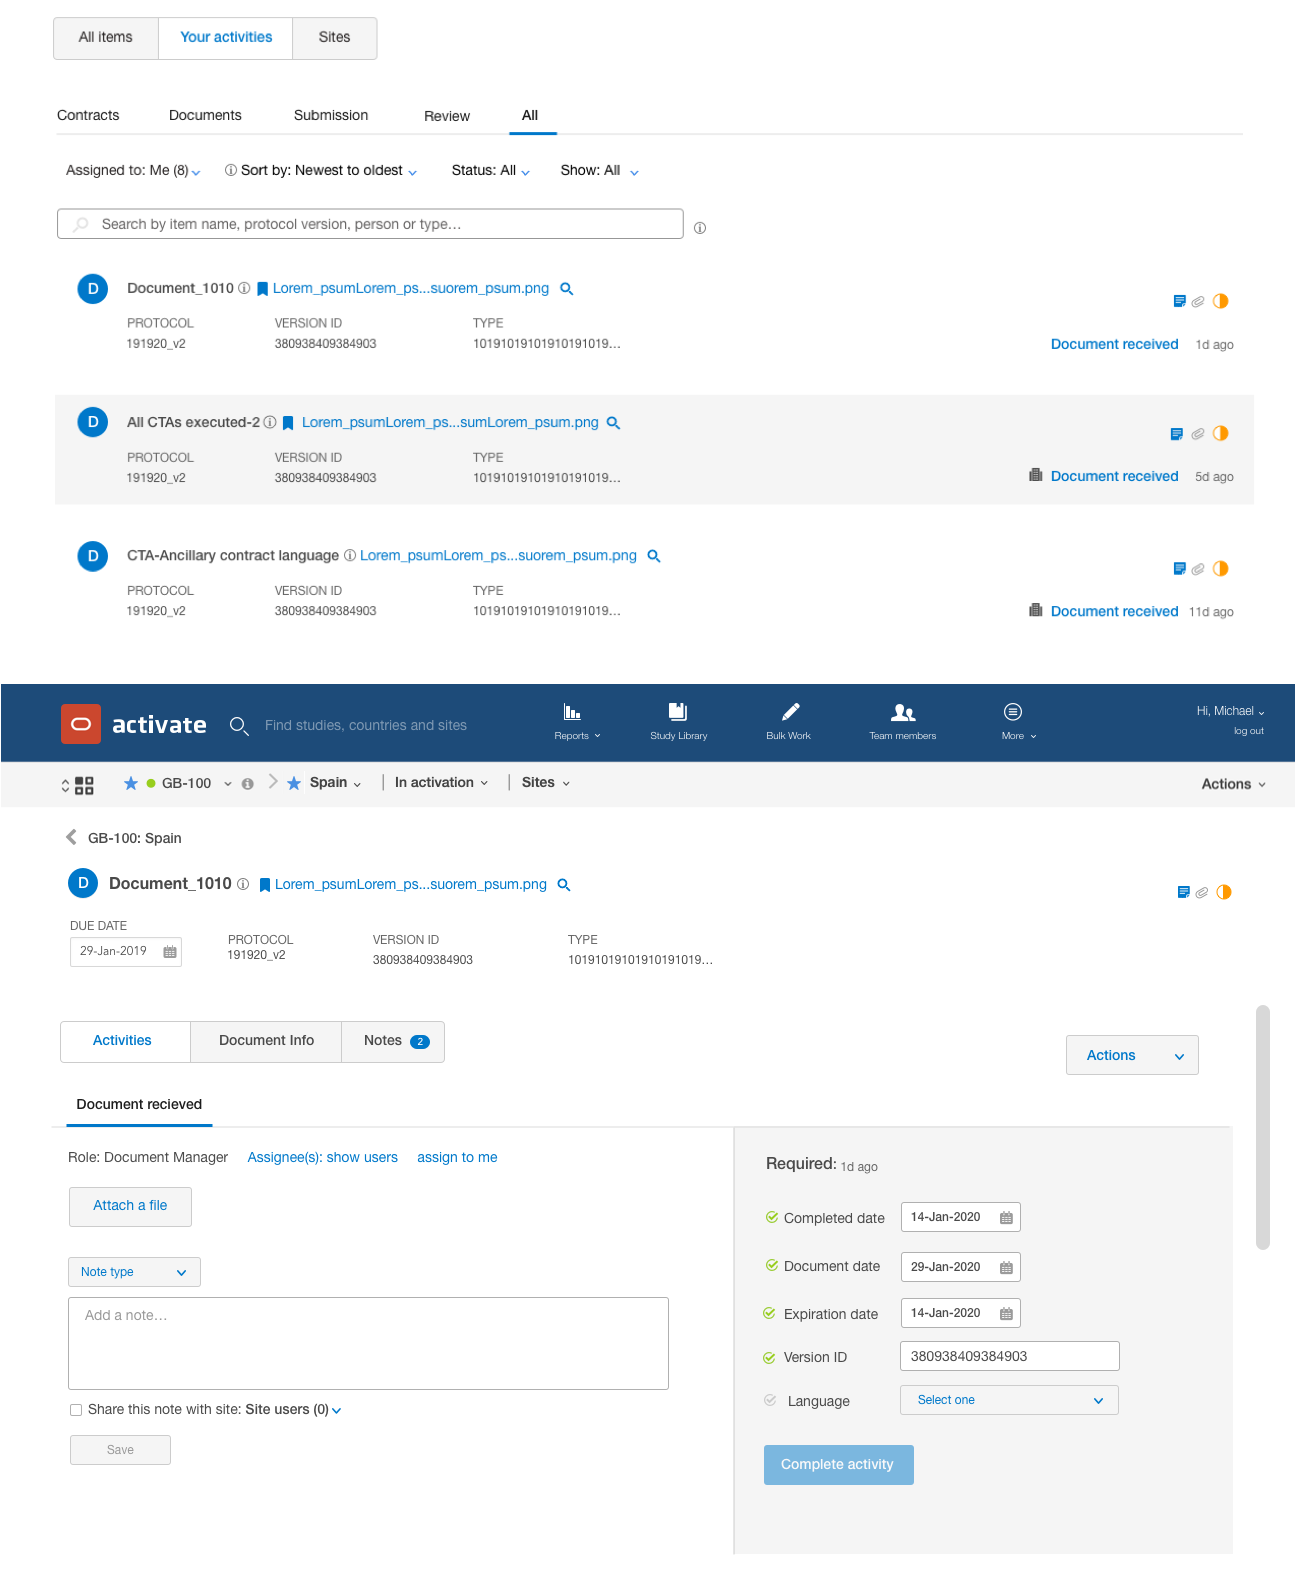The height and width of the screenshot is (1581, 1295).
Task: Select the Documents filter tab
Action: 205,116
